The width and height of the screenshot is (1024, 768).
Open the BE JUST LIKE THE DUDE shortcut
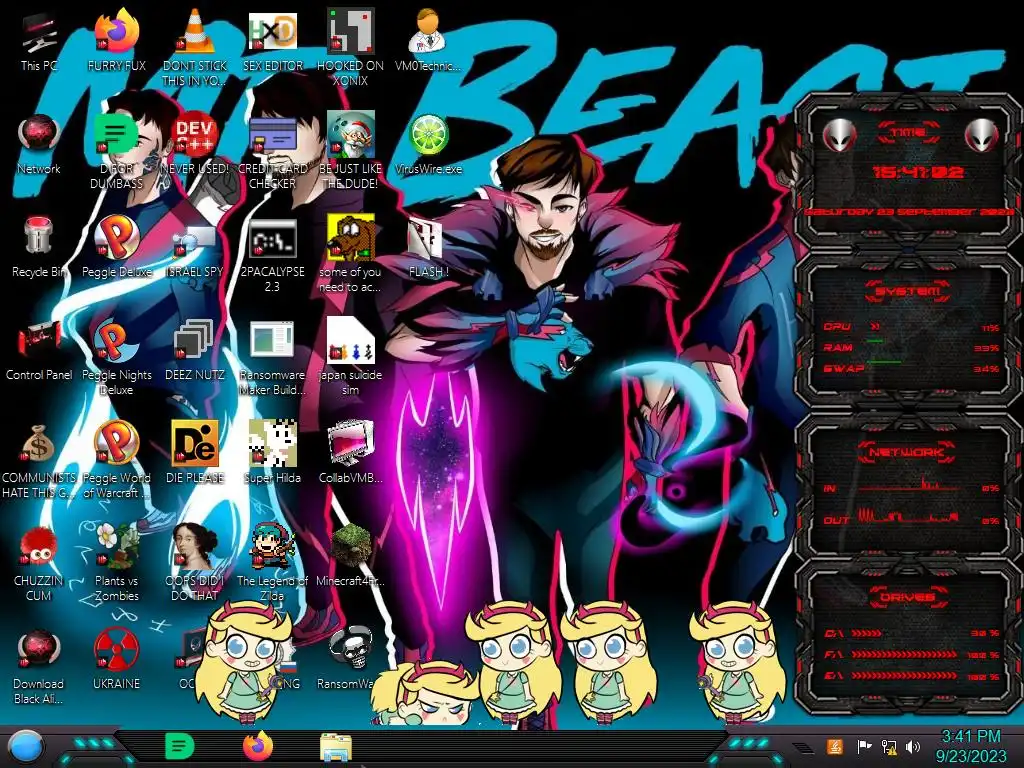tap(351, 134)
